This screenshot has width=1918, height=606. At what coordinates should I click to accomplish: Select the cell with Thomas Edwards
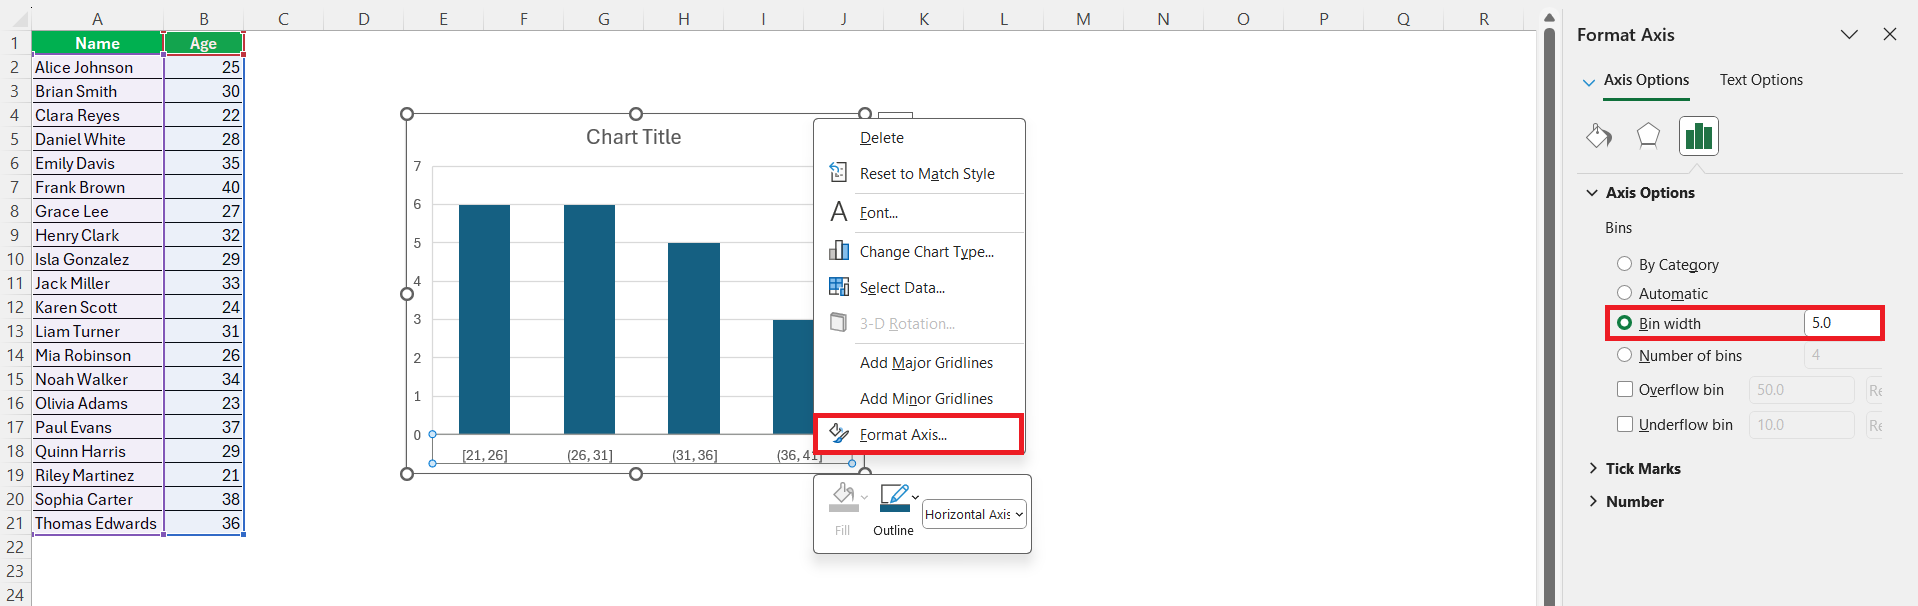coord(97,523)
